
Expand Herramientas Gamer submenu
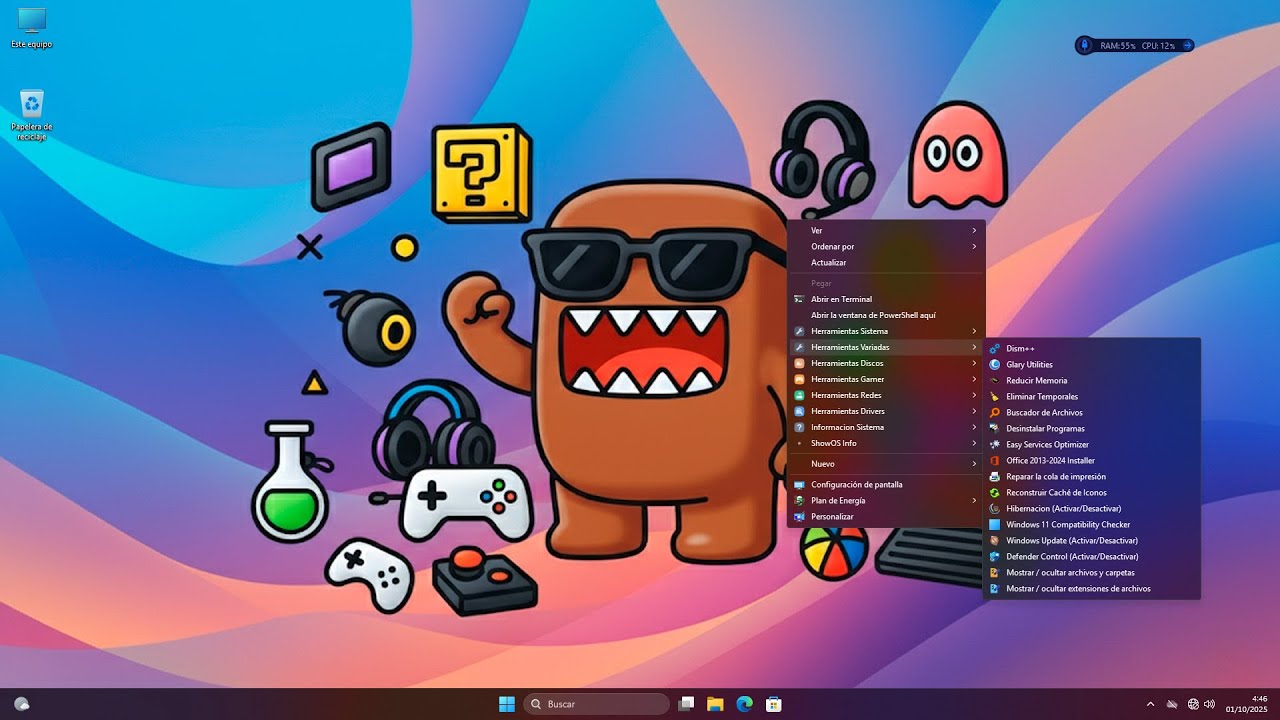point(886,379)
